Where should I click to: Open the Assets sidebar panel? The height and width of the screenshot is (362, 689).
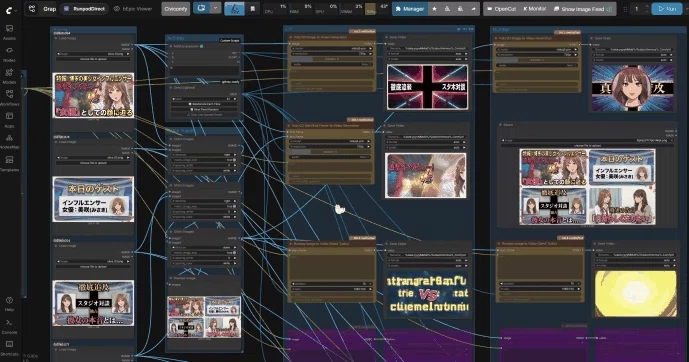pyautogui.click(x=9, y=32)
